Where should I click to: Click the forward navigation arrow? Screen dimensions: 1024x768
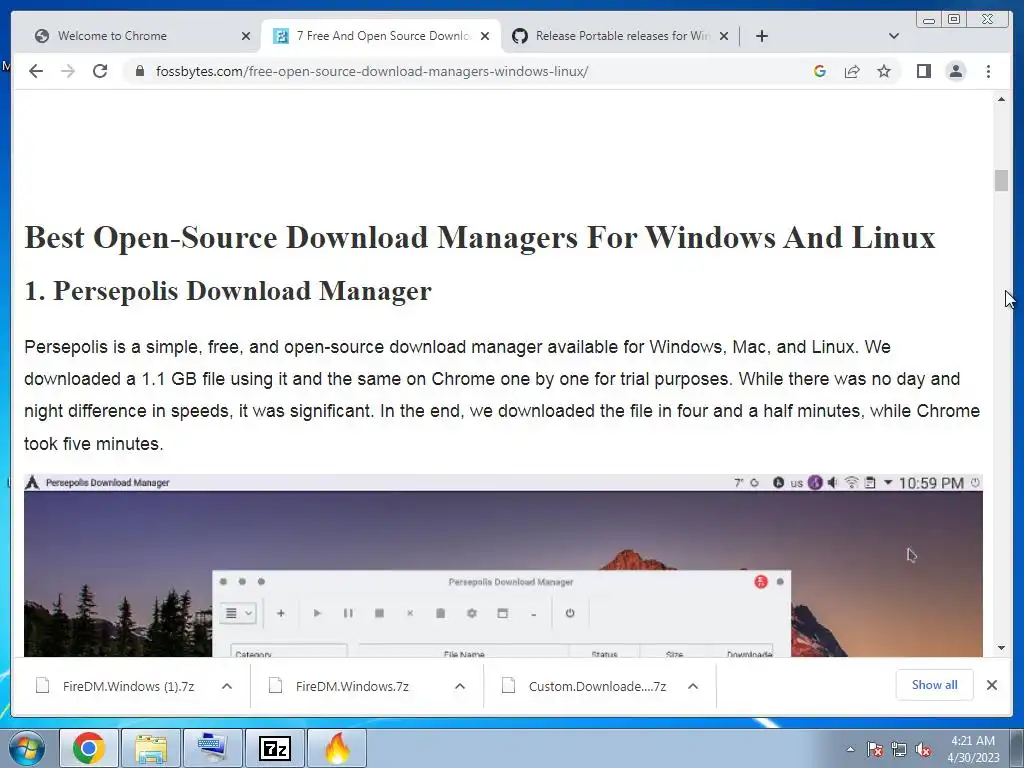coord(68,71)
